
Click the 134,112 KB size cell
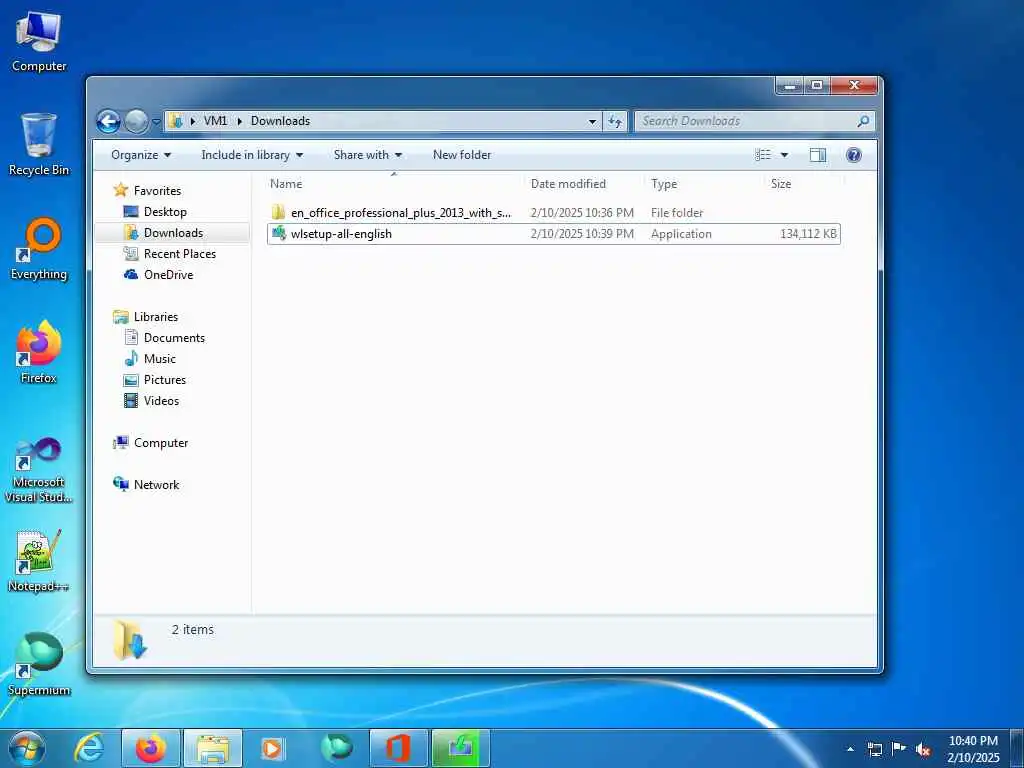[808, 234]
